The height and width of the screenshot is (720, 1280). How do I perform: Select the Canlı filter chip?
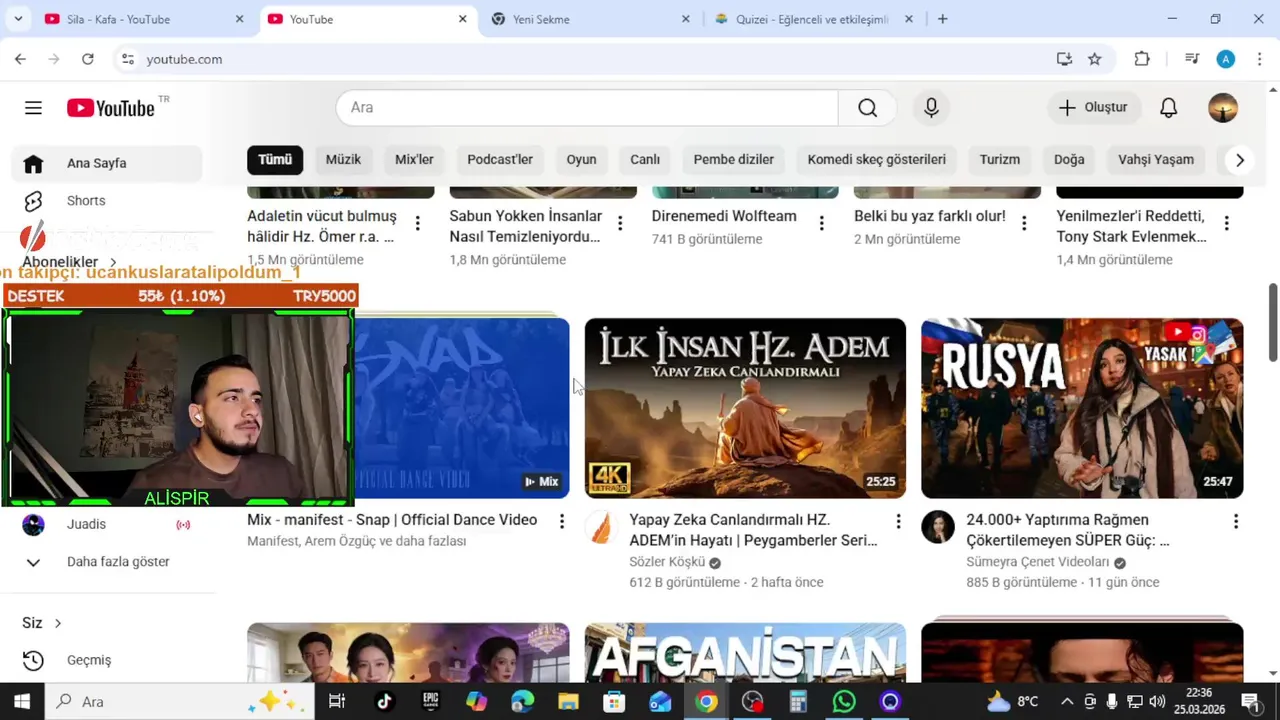[x=645, y=160]
